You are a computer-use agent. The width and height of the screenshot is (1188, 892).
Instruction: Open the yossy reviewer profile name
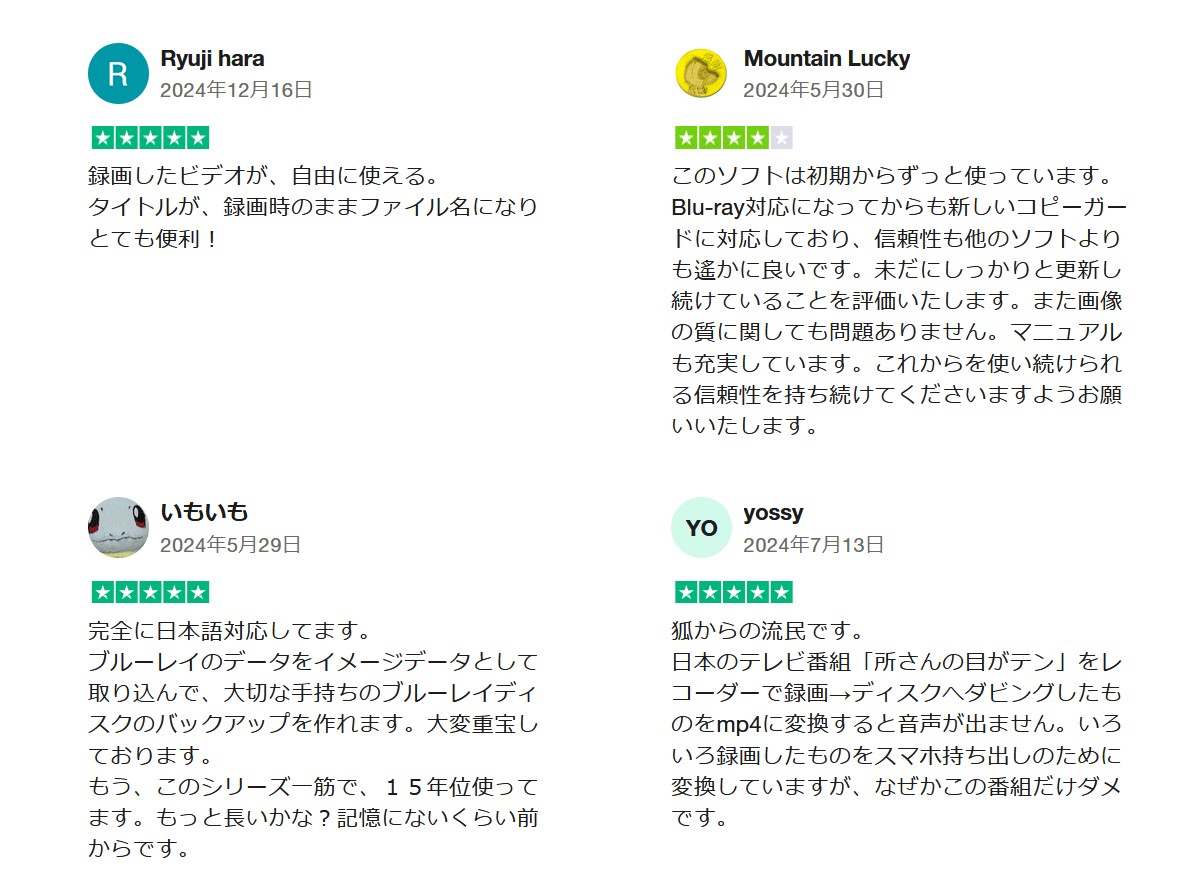(773, 513)
